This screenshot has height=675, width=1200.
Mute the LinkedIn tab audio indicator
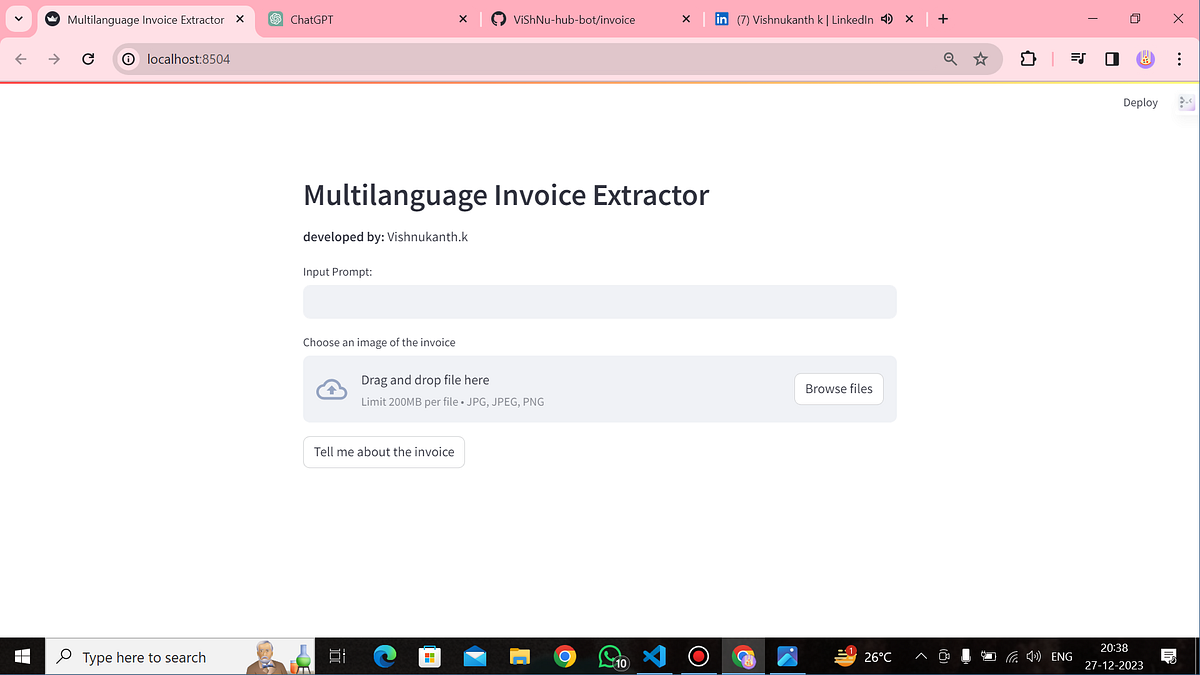tap(886, 18)
